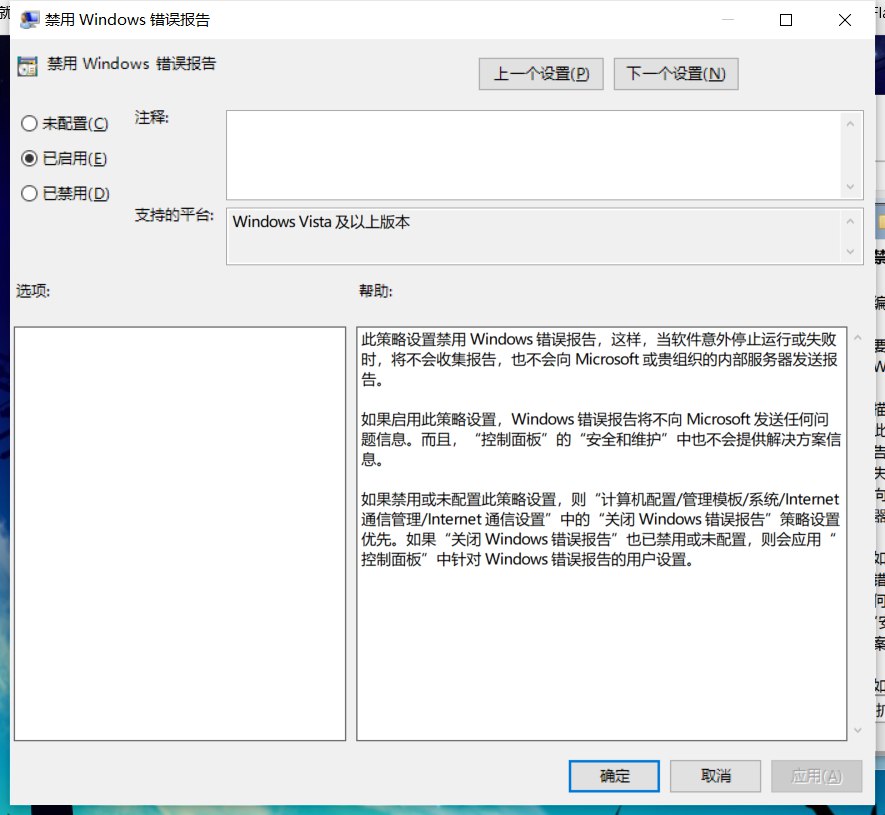The image size is (885, 815).
Task: Click the 取消 cancel button
Action: tap(715, 776)
